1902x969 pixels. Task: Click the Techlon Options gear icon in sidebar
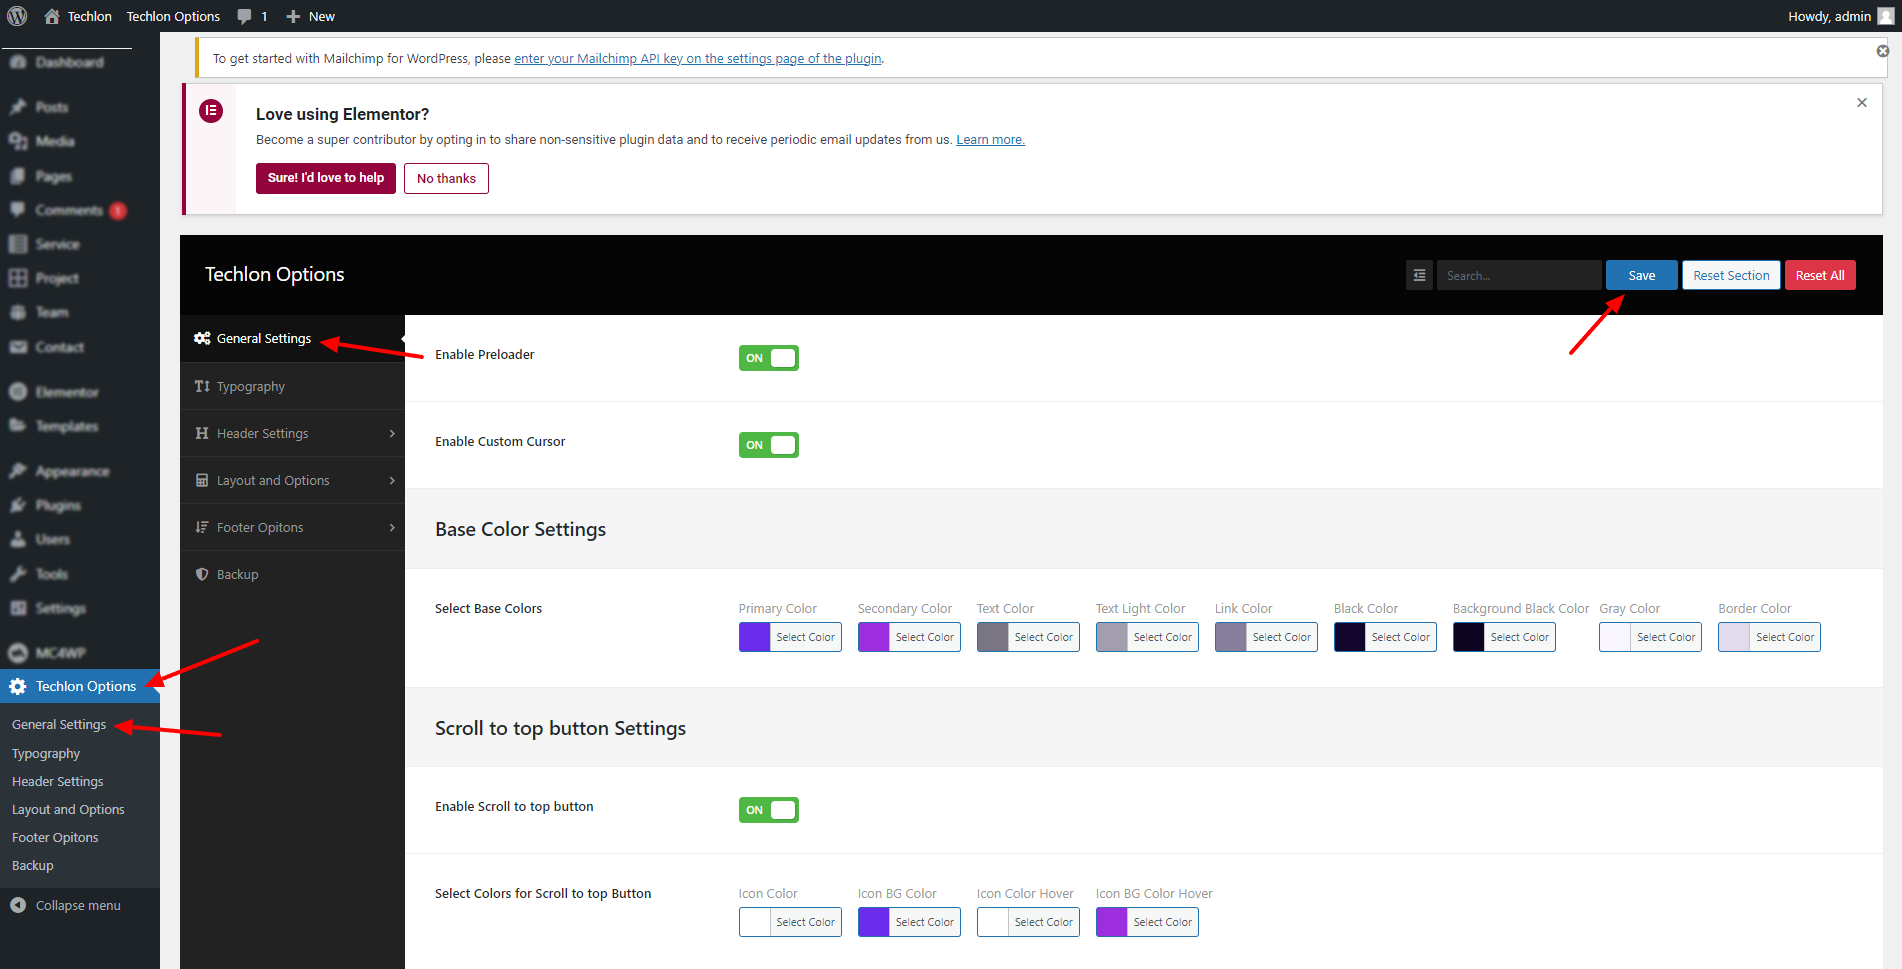tap(18, 686)
